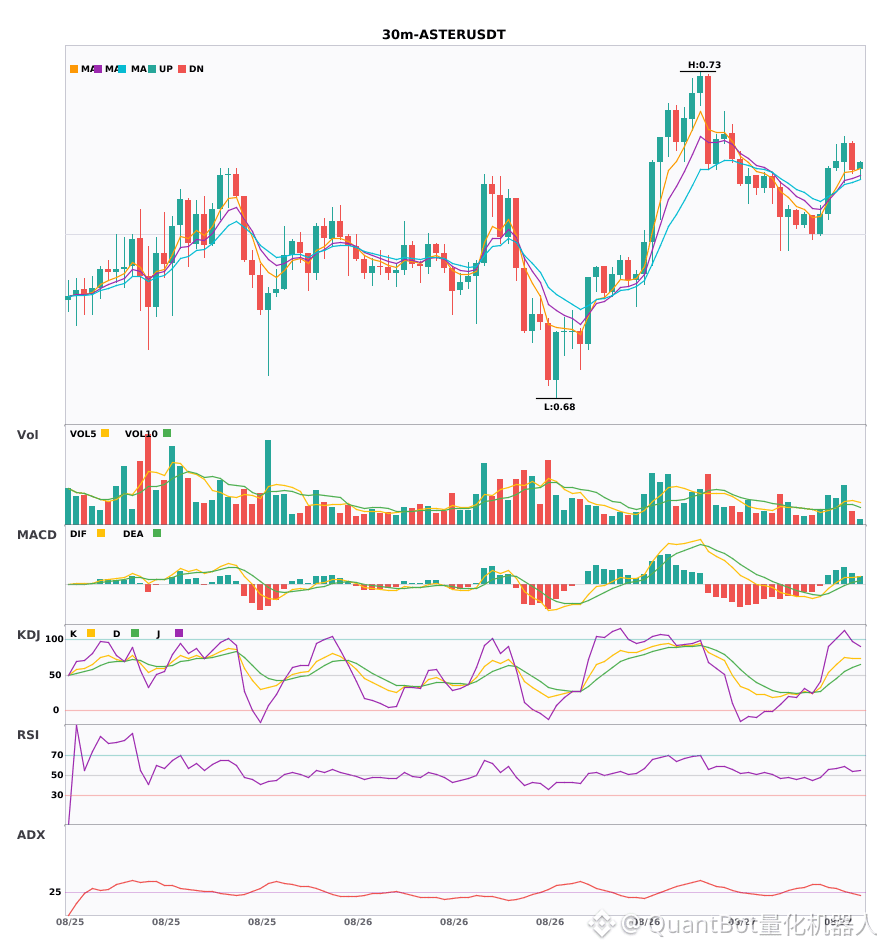The height and width of the screenshot is (950, 885).
Task: Select the VOL5 legend text
Action: [x=83, y=434]
